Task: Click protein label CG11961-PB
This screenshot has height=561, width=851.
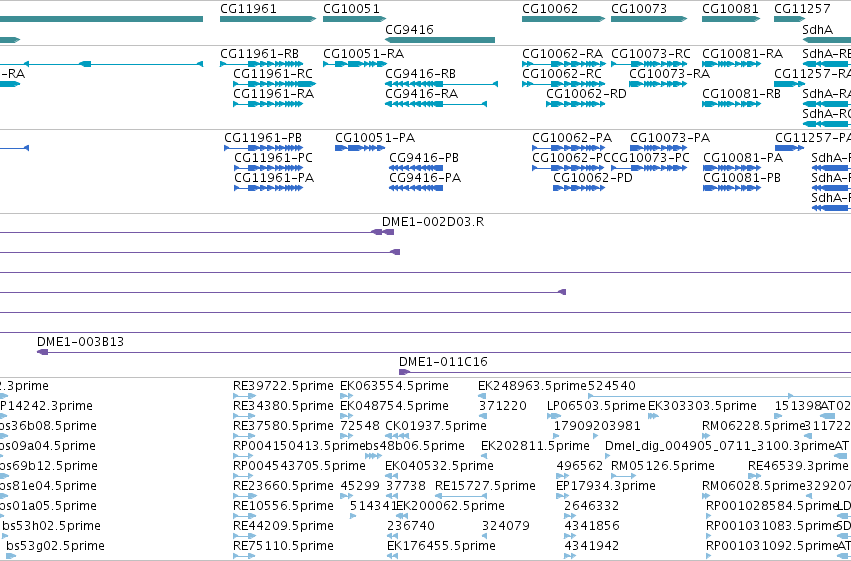Action: [263, 138]
